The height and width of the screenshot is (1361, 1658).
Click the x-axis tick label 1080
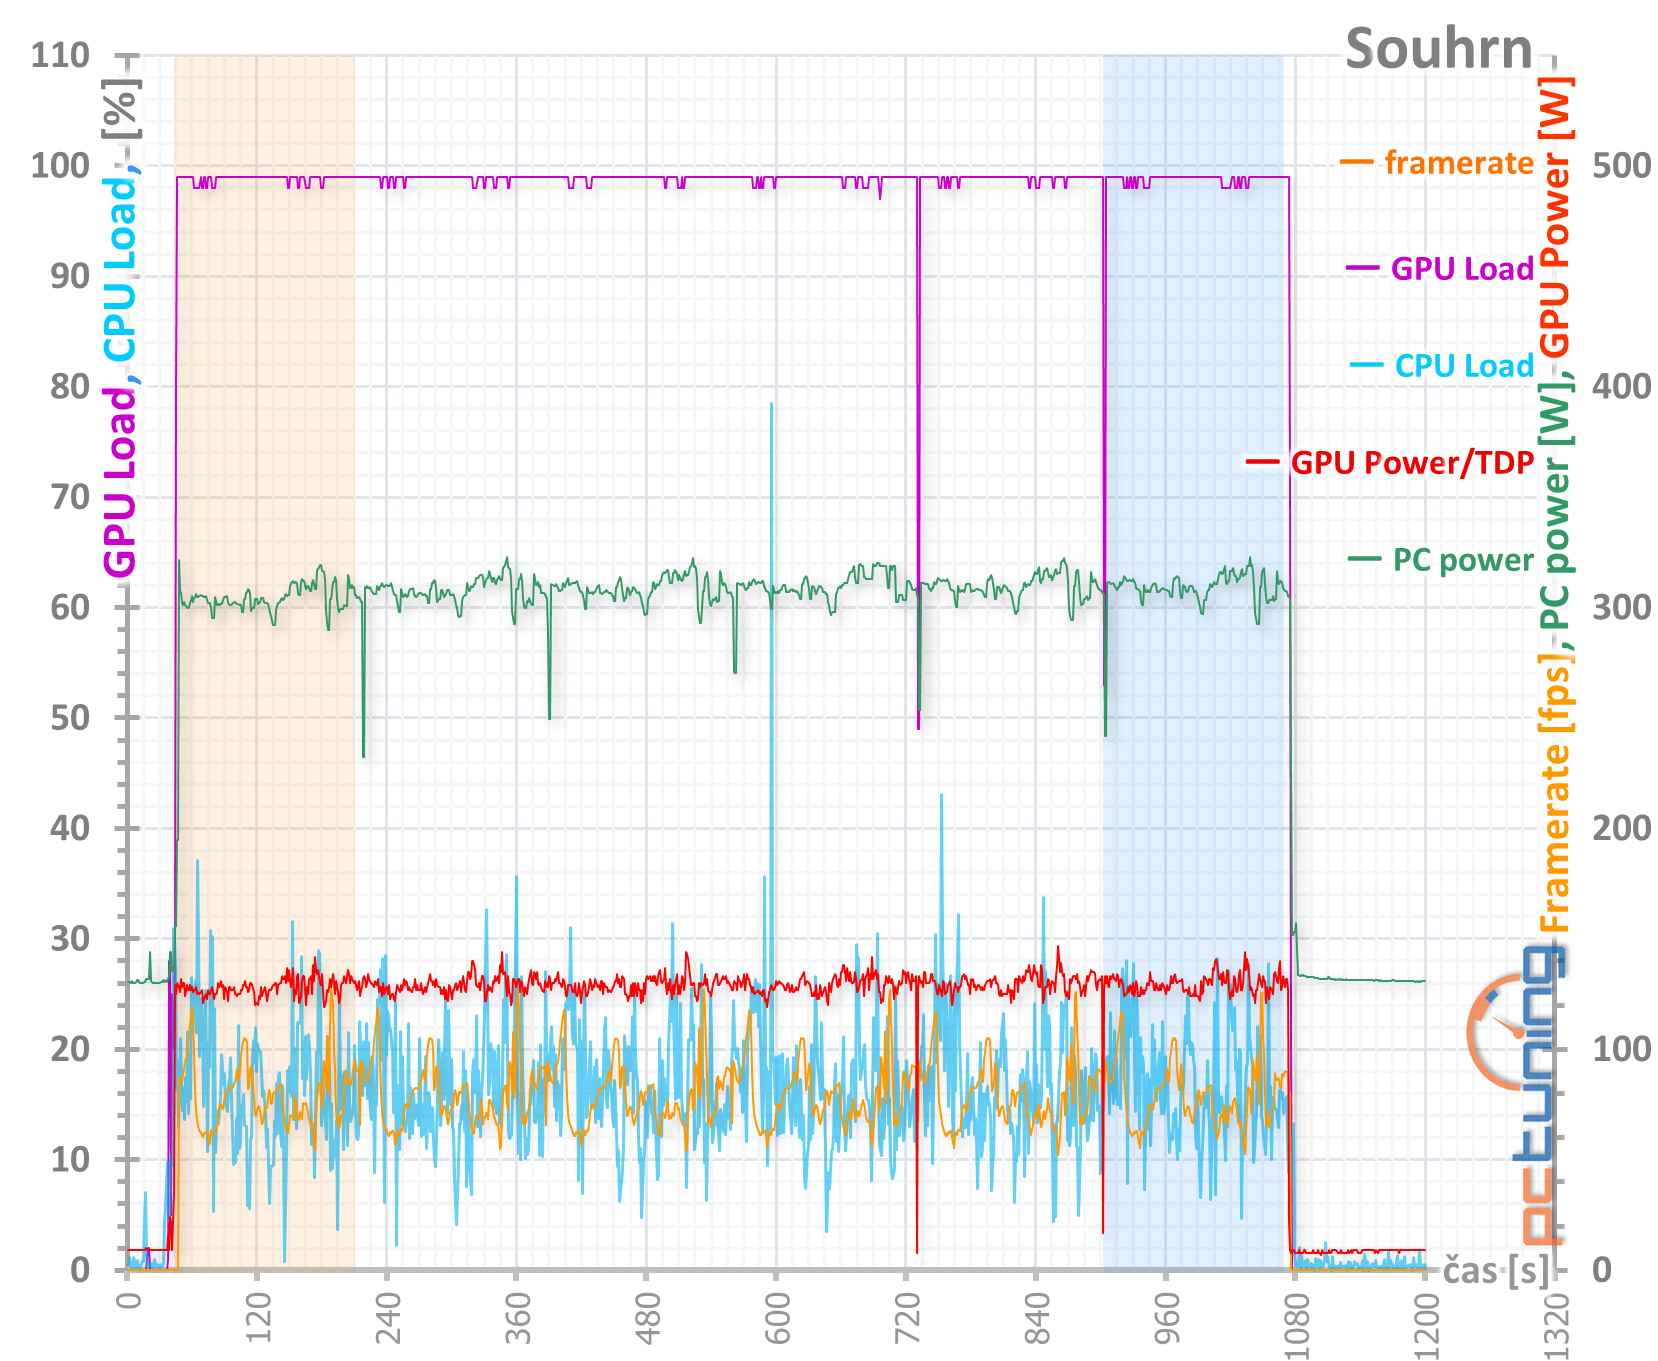(x=1296, y=1325)
